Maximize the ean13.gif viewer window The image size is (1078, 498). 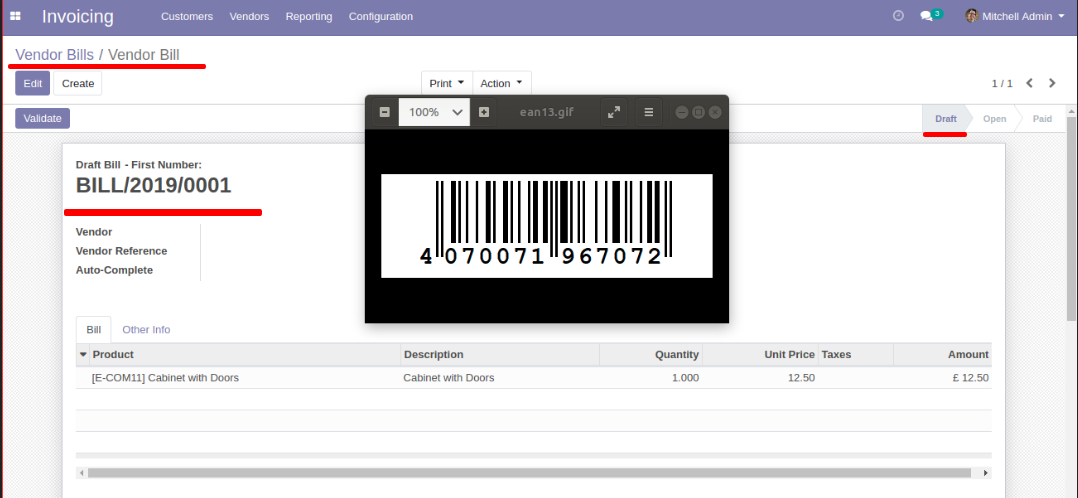[698, 112]
